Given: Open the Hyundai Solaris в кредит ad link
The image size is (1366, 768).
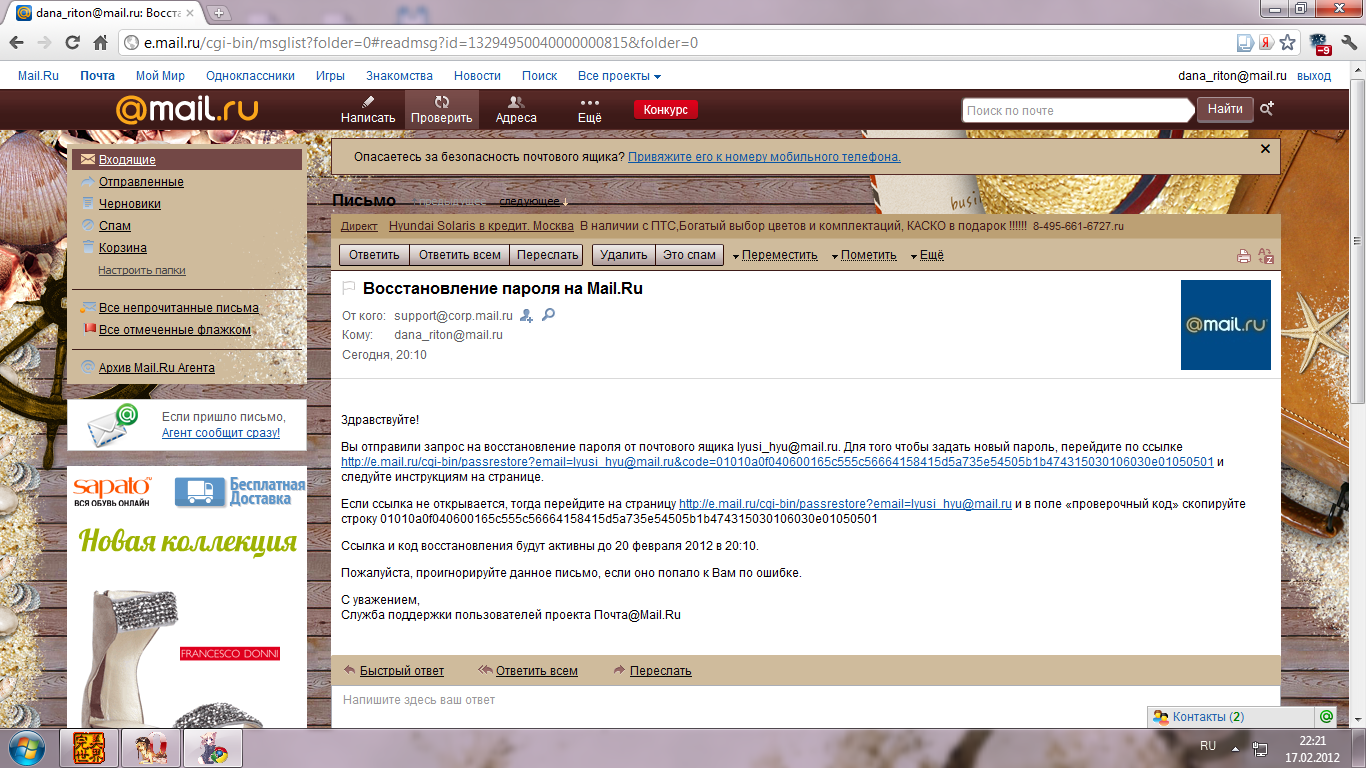Looking at the screenshot, I should tap(481, 226).
